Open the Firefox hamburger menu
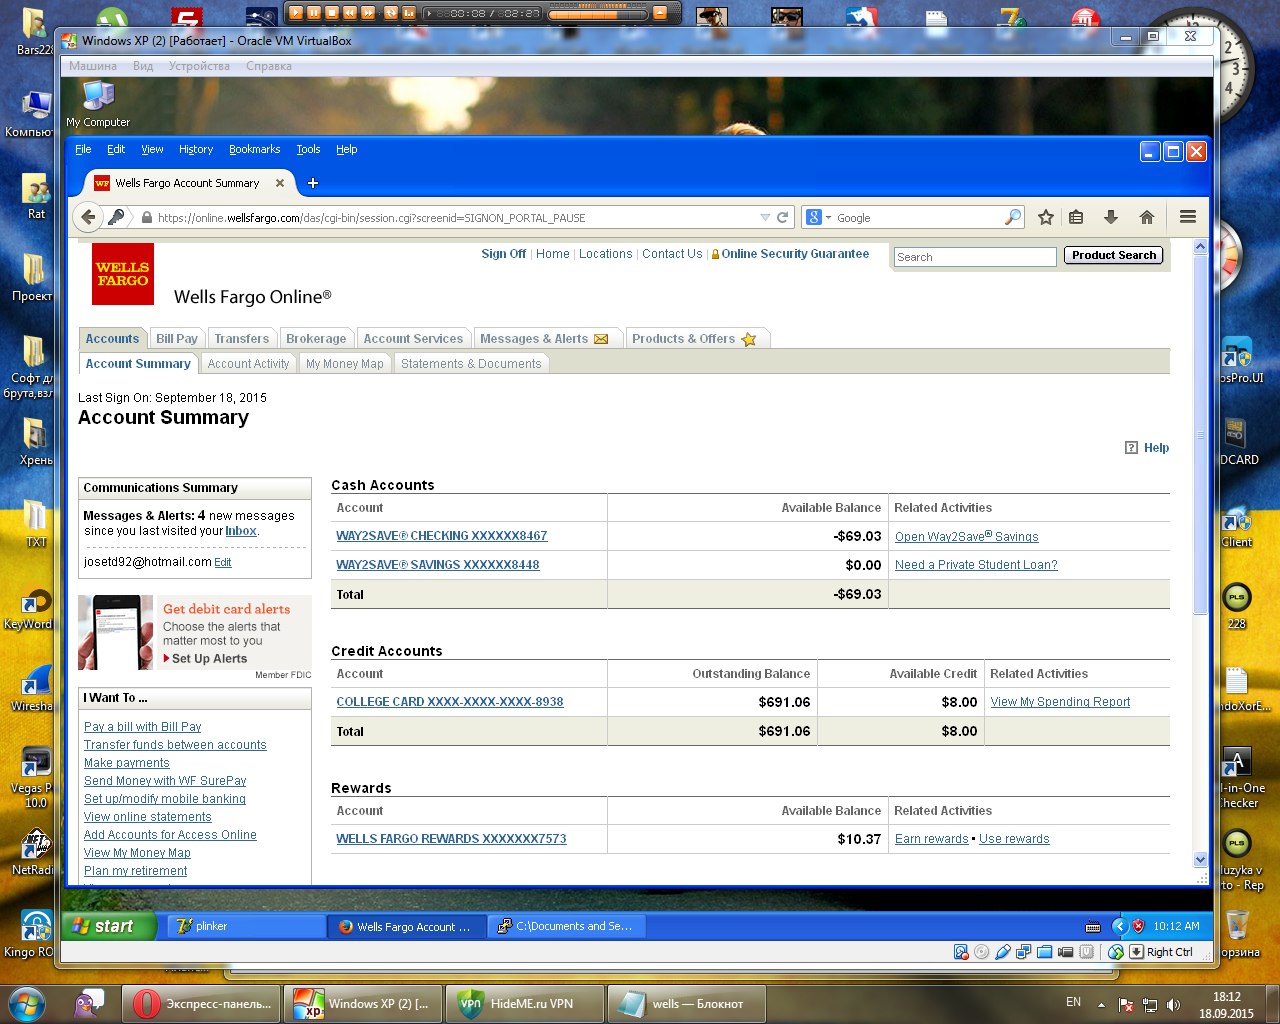The image size is (1280, 1024). (x=1188, y=217)
